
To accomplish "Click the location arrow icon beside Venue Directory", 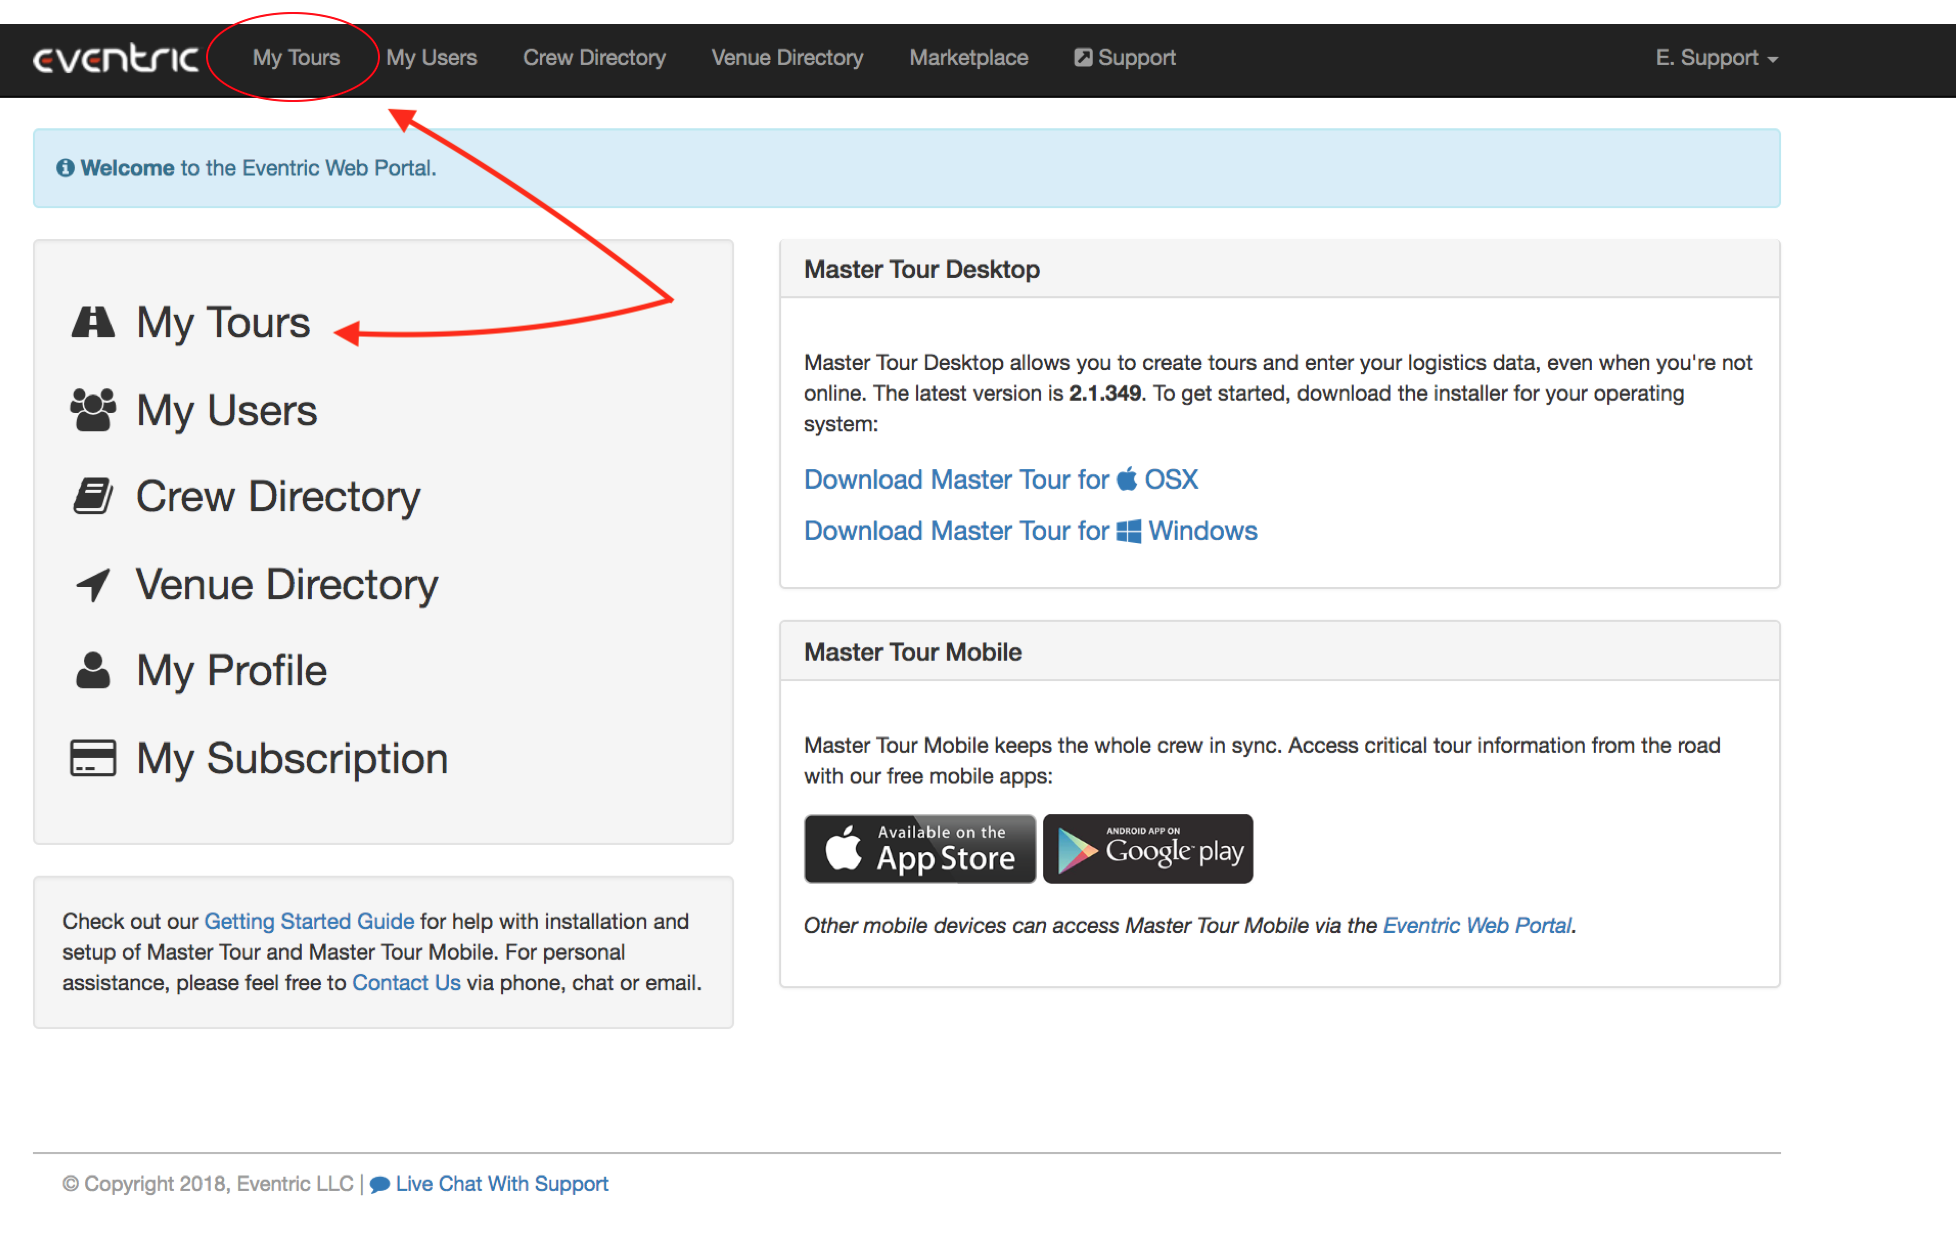I will [x=93, y=584].
